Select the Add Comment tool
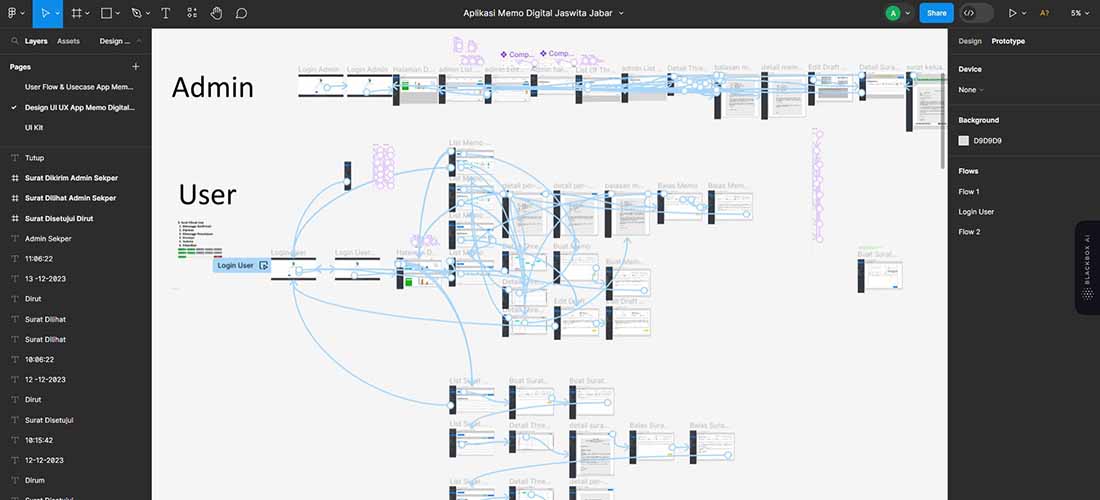Viewport: 1100px width, 500px height. pyautogui.click(x=241, y=13)
